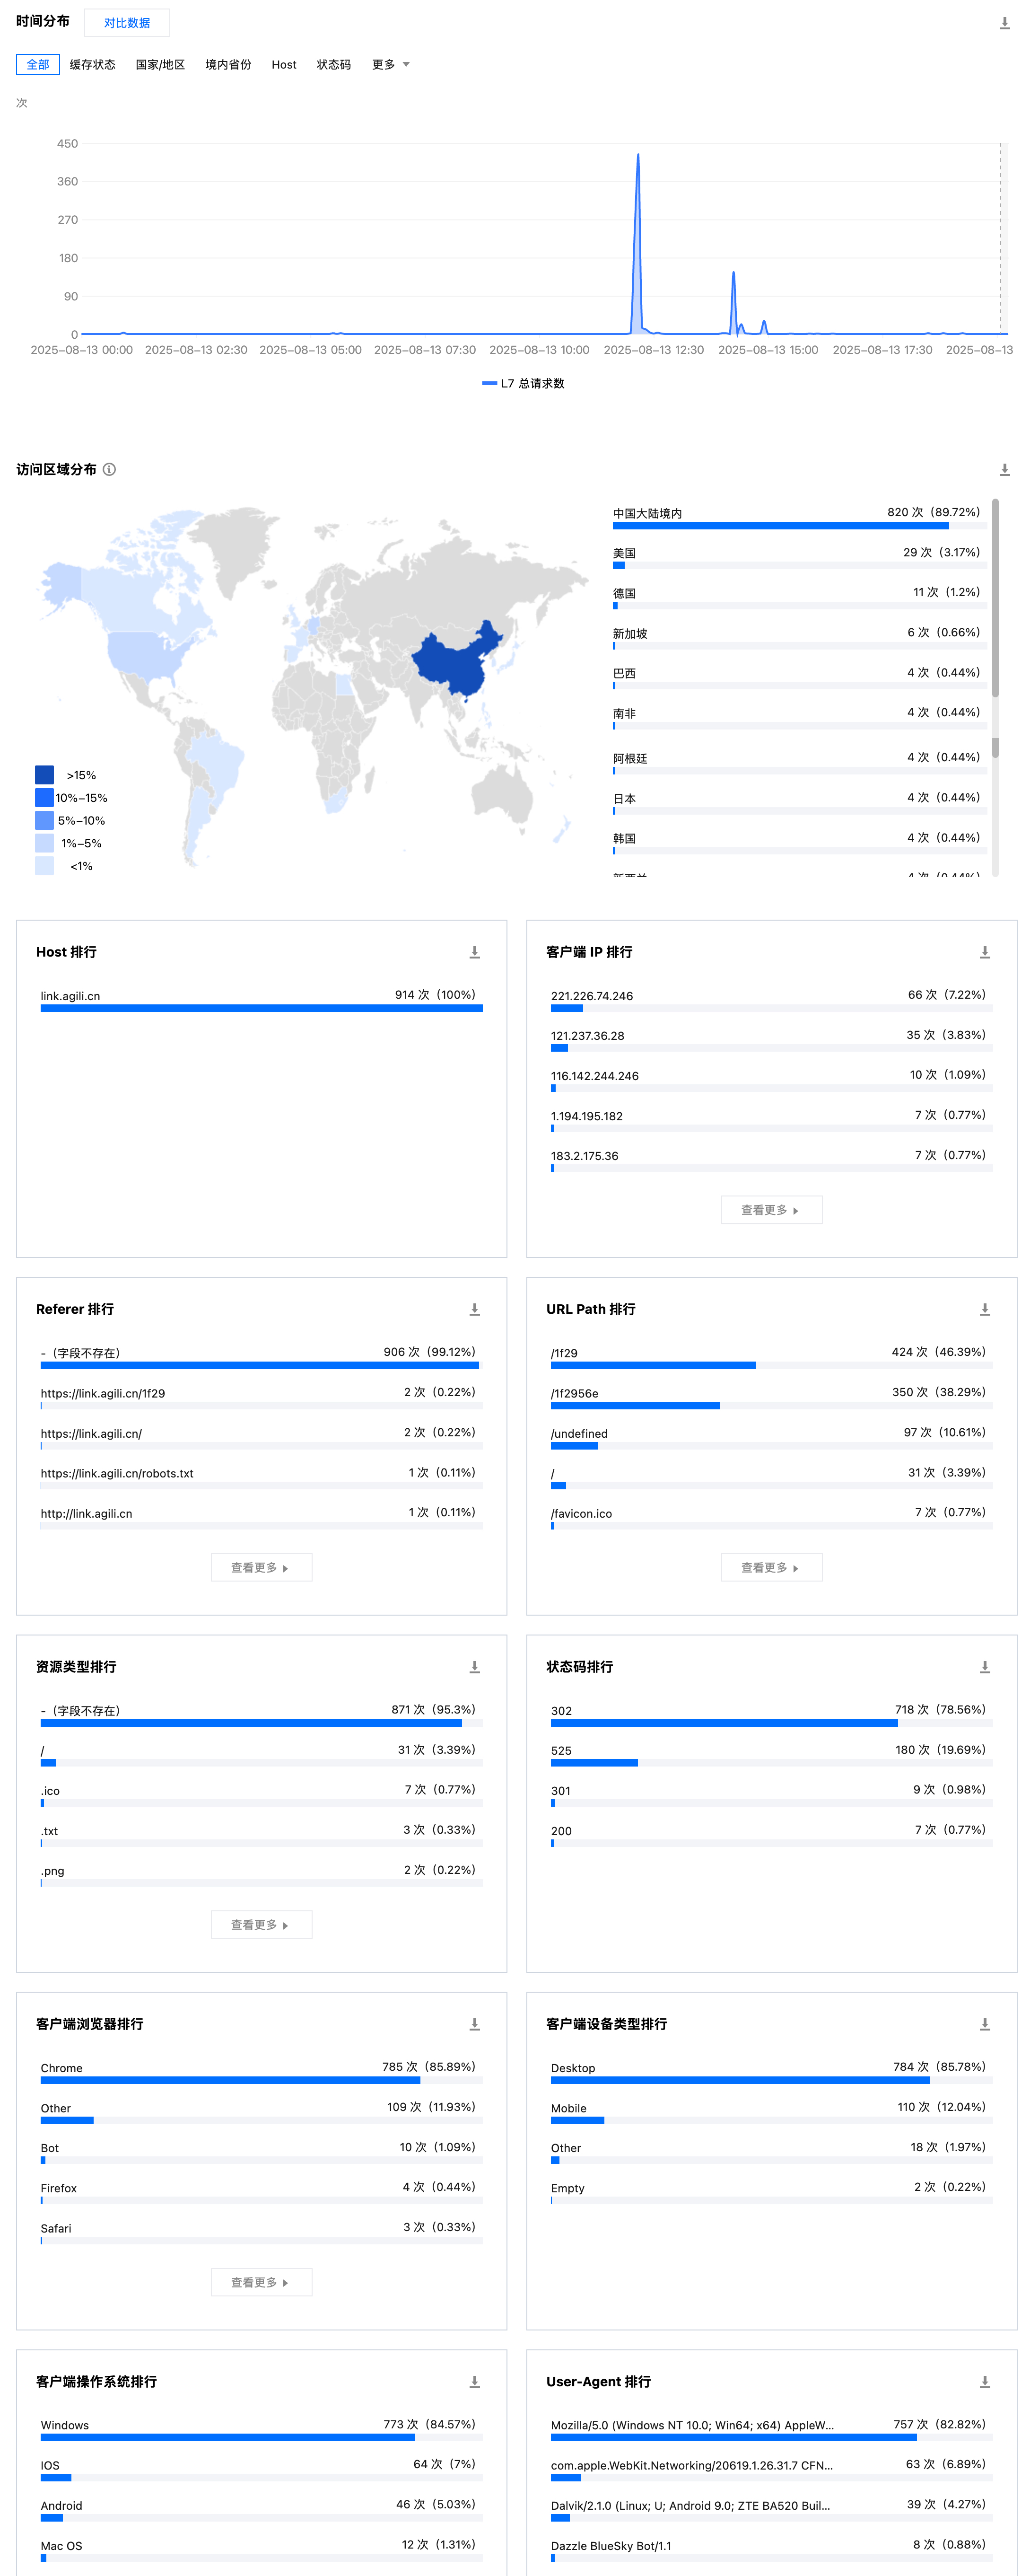Click the .ico resource type row
The image size is (1030, 2576).
pyautogui.click(x=261, y=1795)
